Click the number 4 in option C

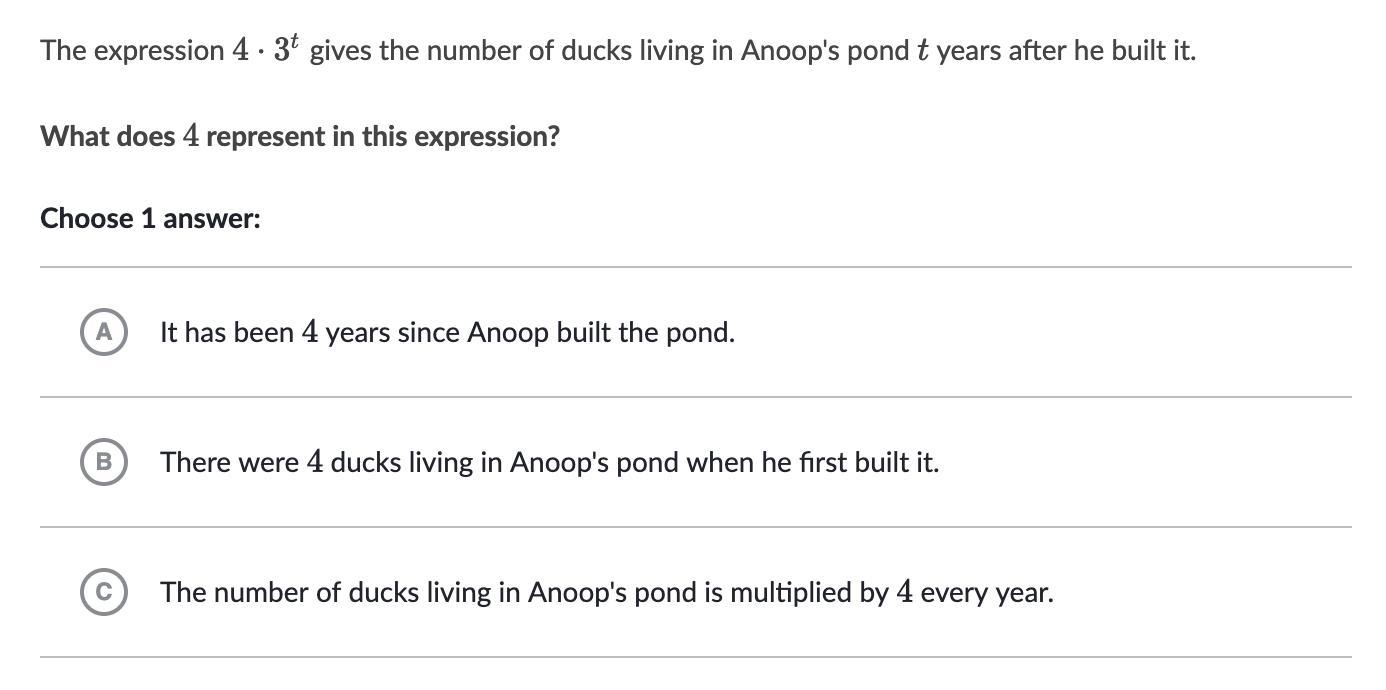coord(904,592)
